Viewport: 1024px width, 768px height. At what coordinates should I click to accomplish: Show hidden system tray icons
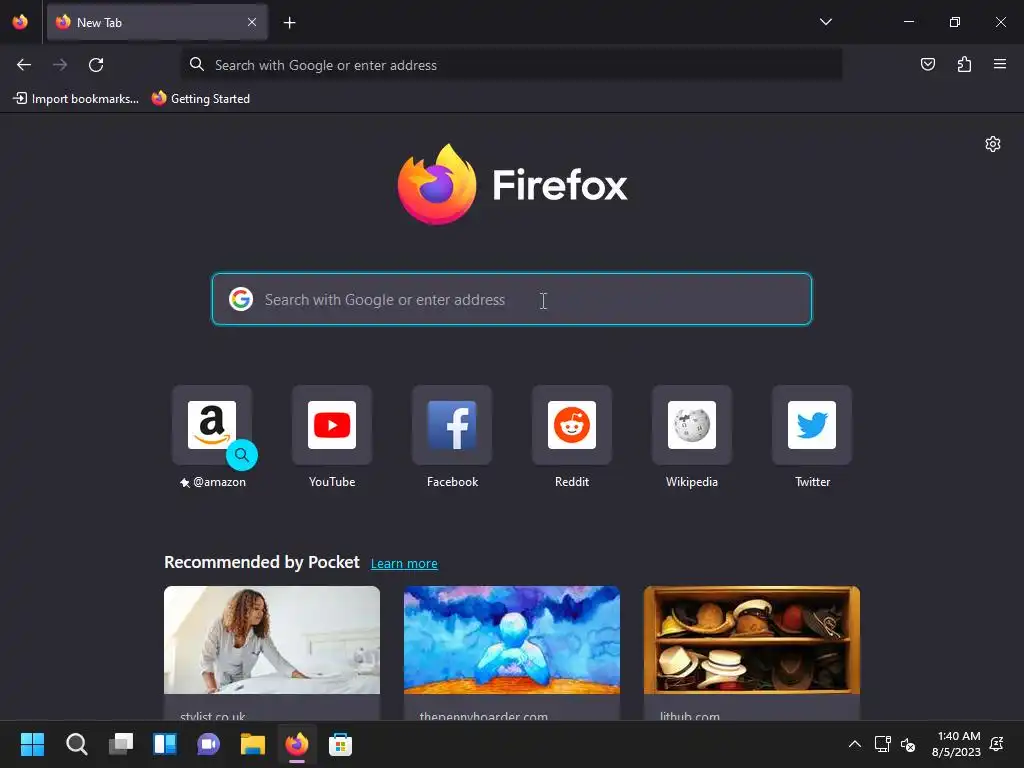click(x=854, y=744)
